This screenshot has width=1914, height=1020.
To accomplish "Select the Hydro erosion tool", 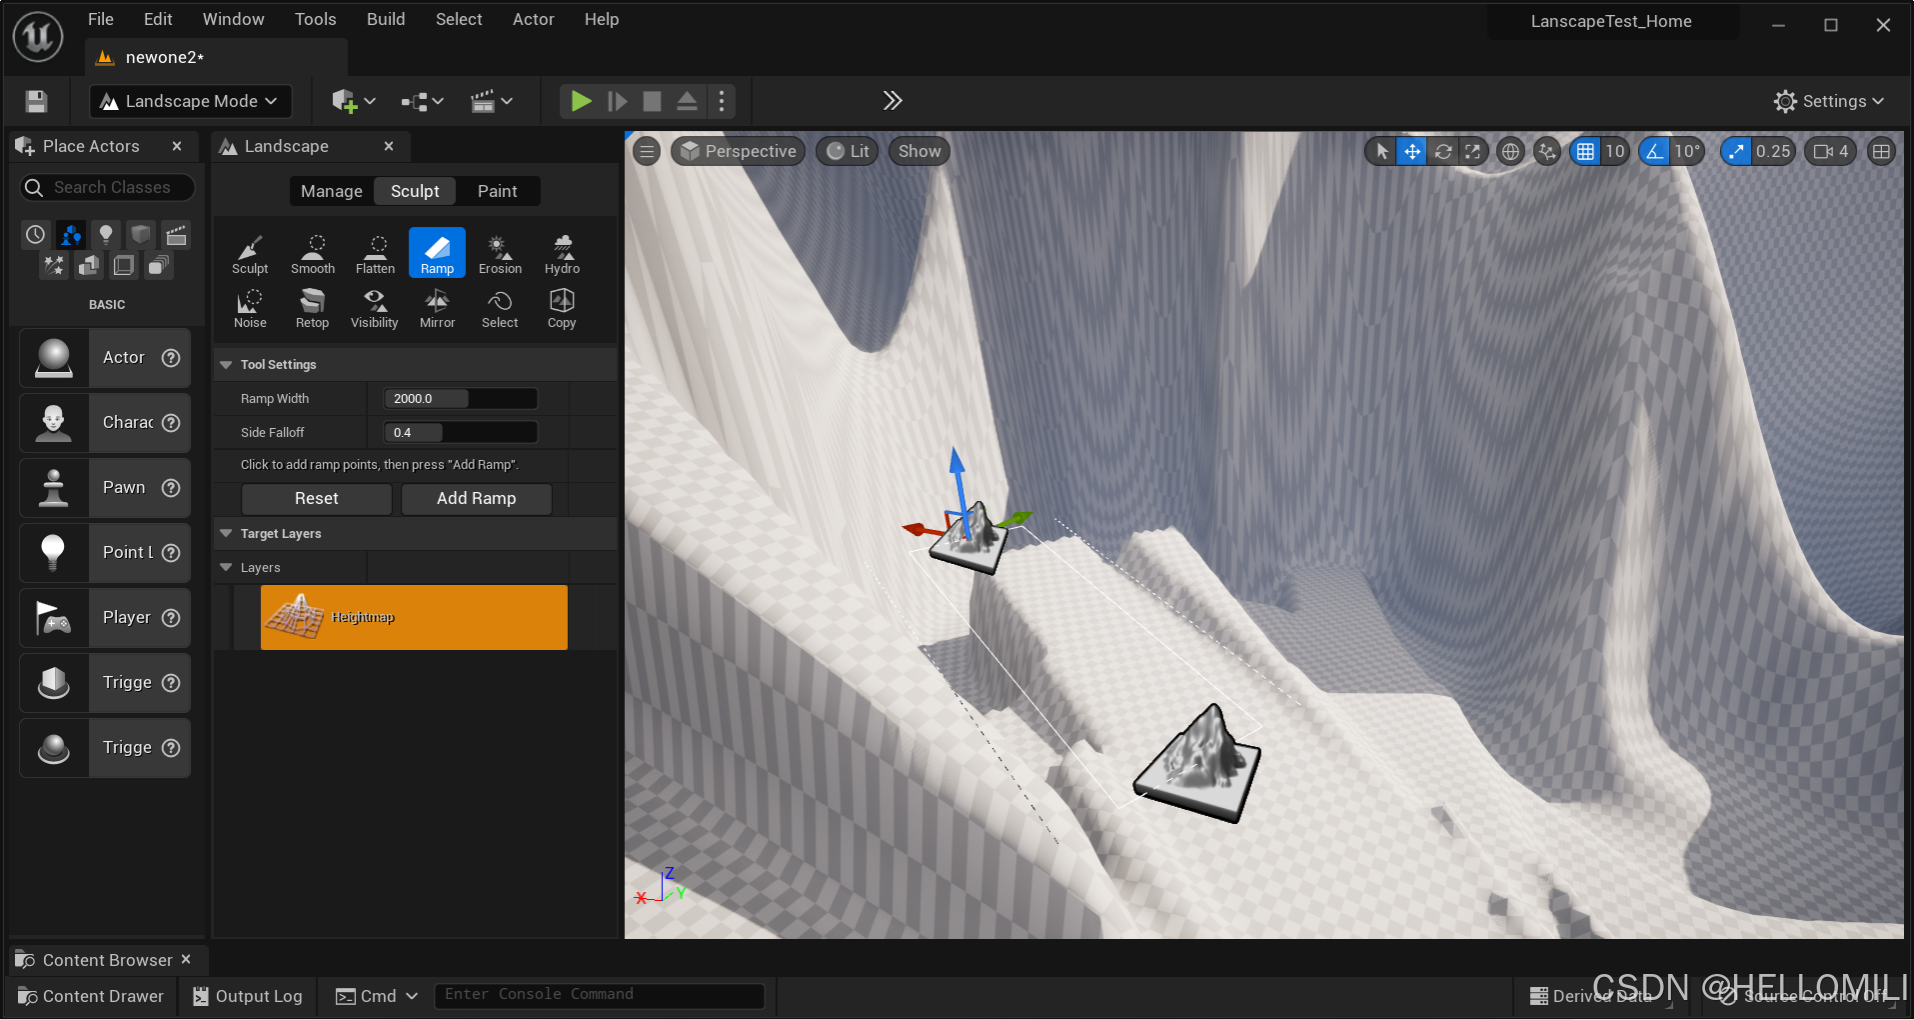I will [562, 254].
